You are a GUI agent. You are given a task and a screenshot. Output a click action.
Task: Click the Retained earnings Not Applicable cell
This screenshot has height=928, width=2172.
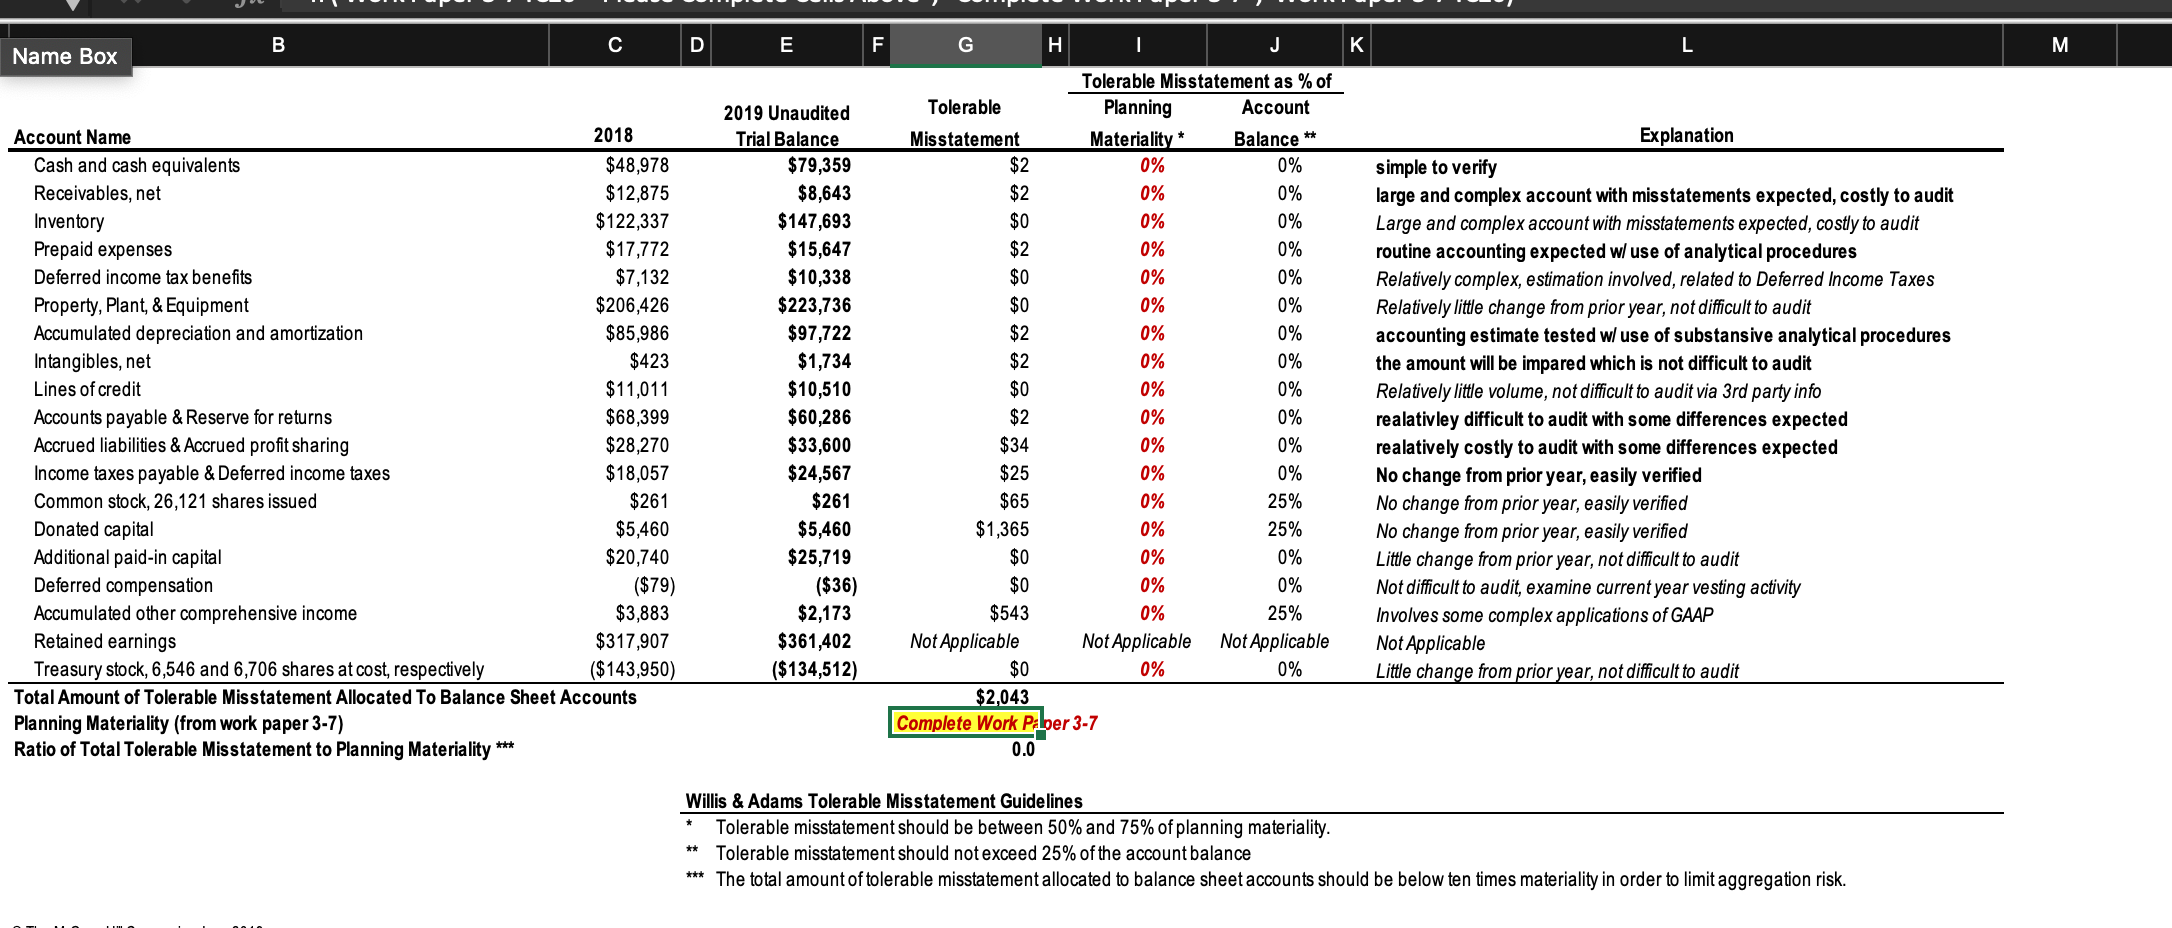[963, 641]
